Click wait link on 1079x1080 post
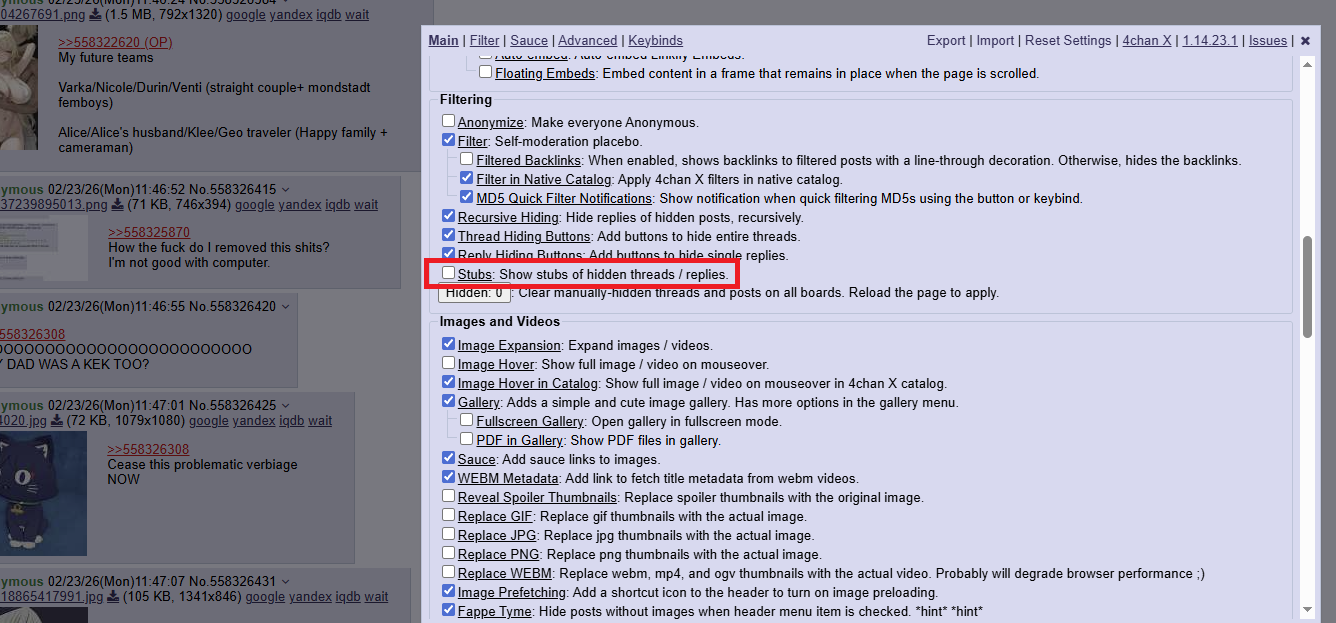 (320, 421)
